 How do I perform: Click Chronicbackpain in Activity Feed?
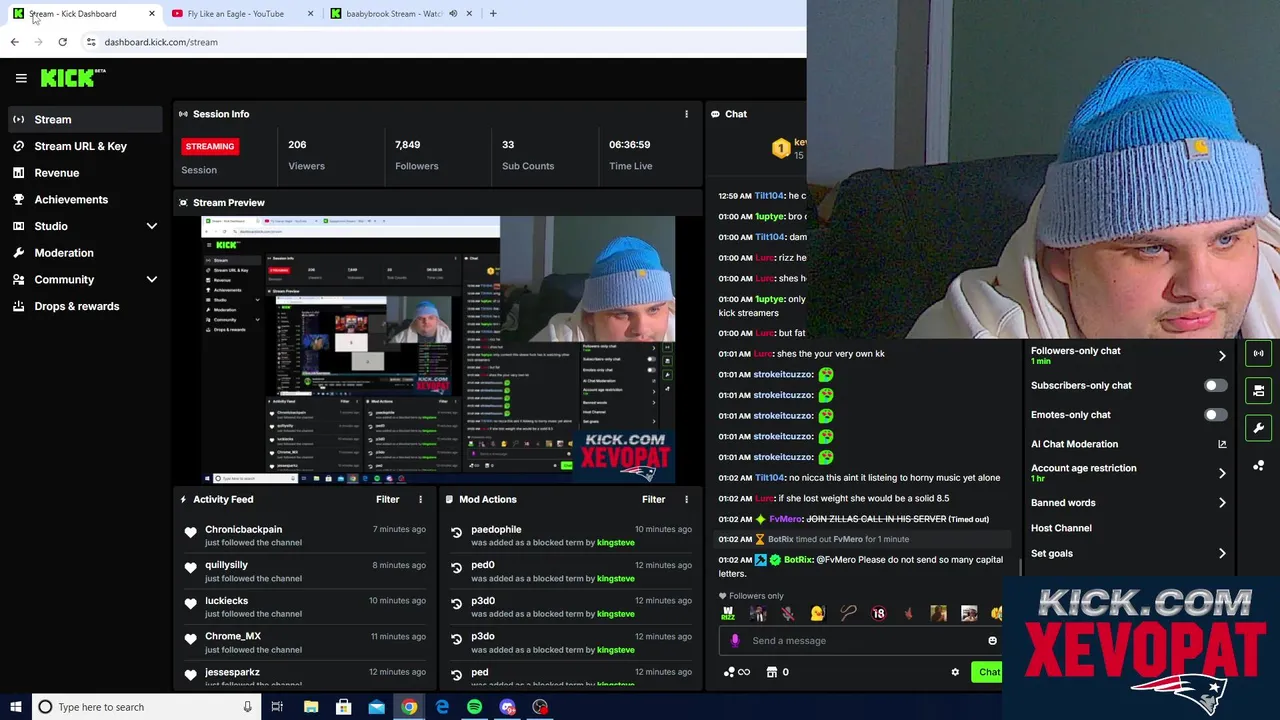coord(243,529)
